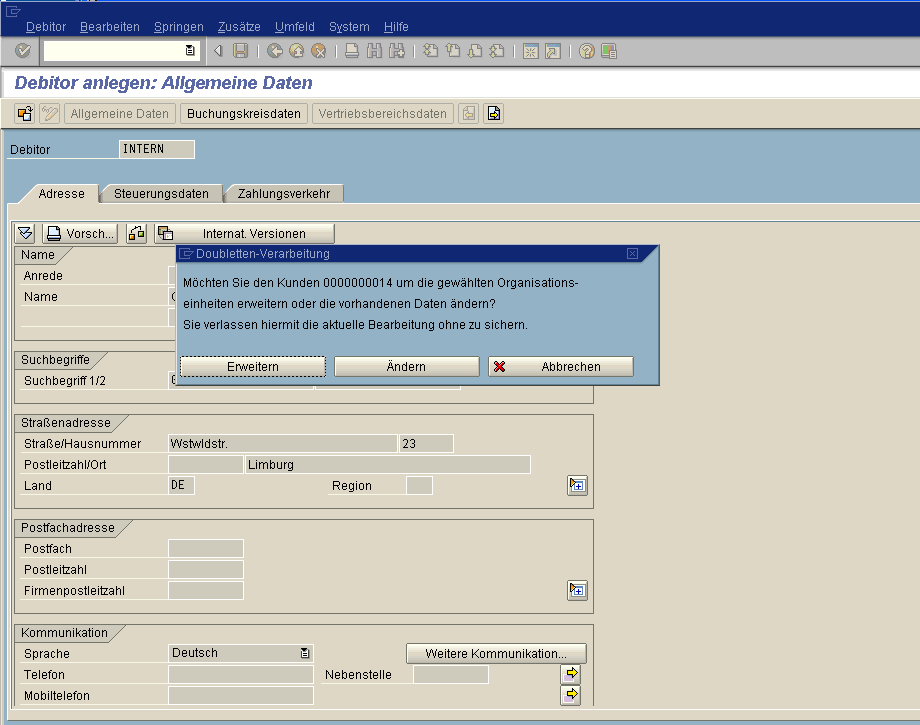Switch to the Zahlungsverkehr tab
The height and width of the screenshot is (725, 920).
[284, 194]
